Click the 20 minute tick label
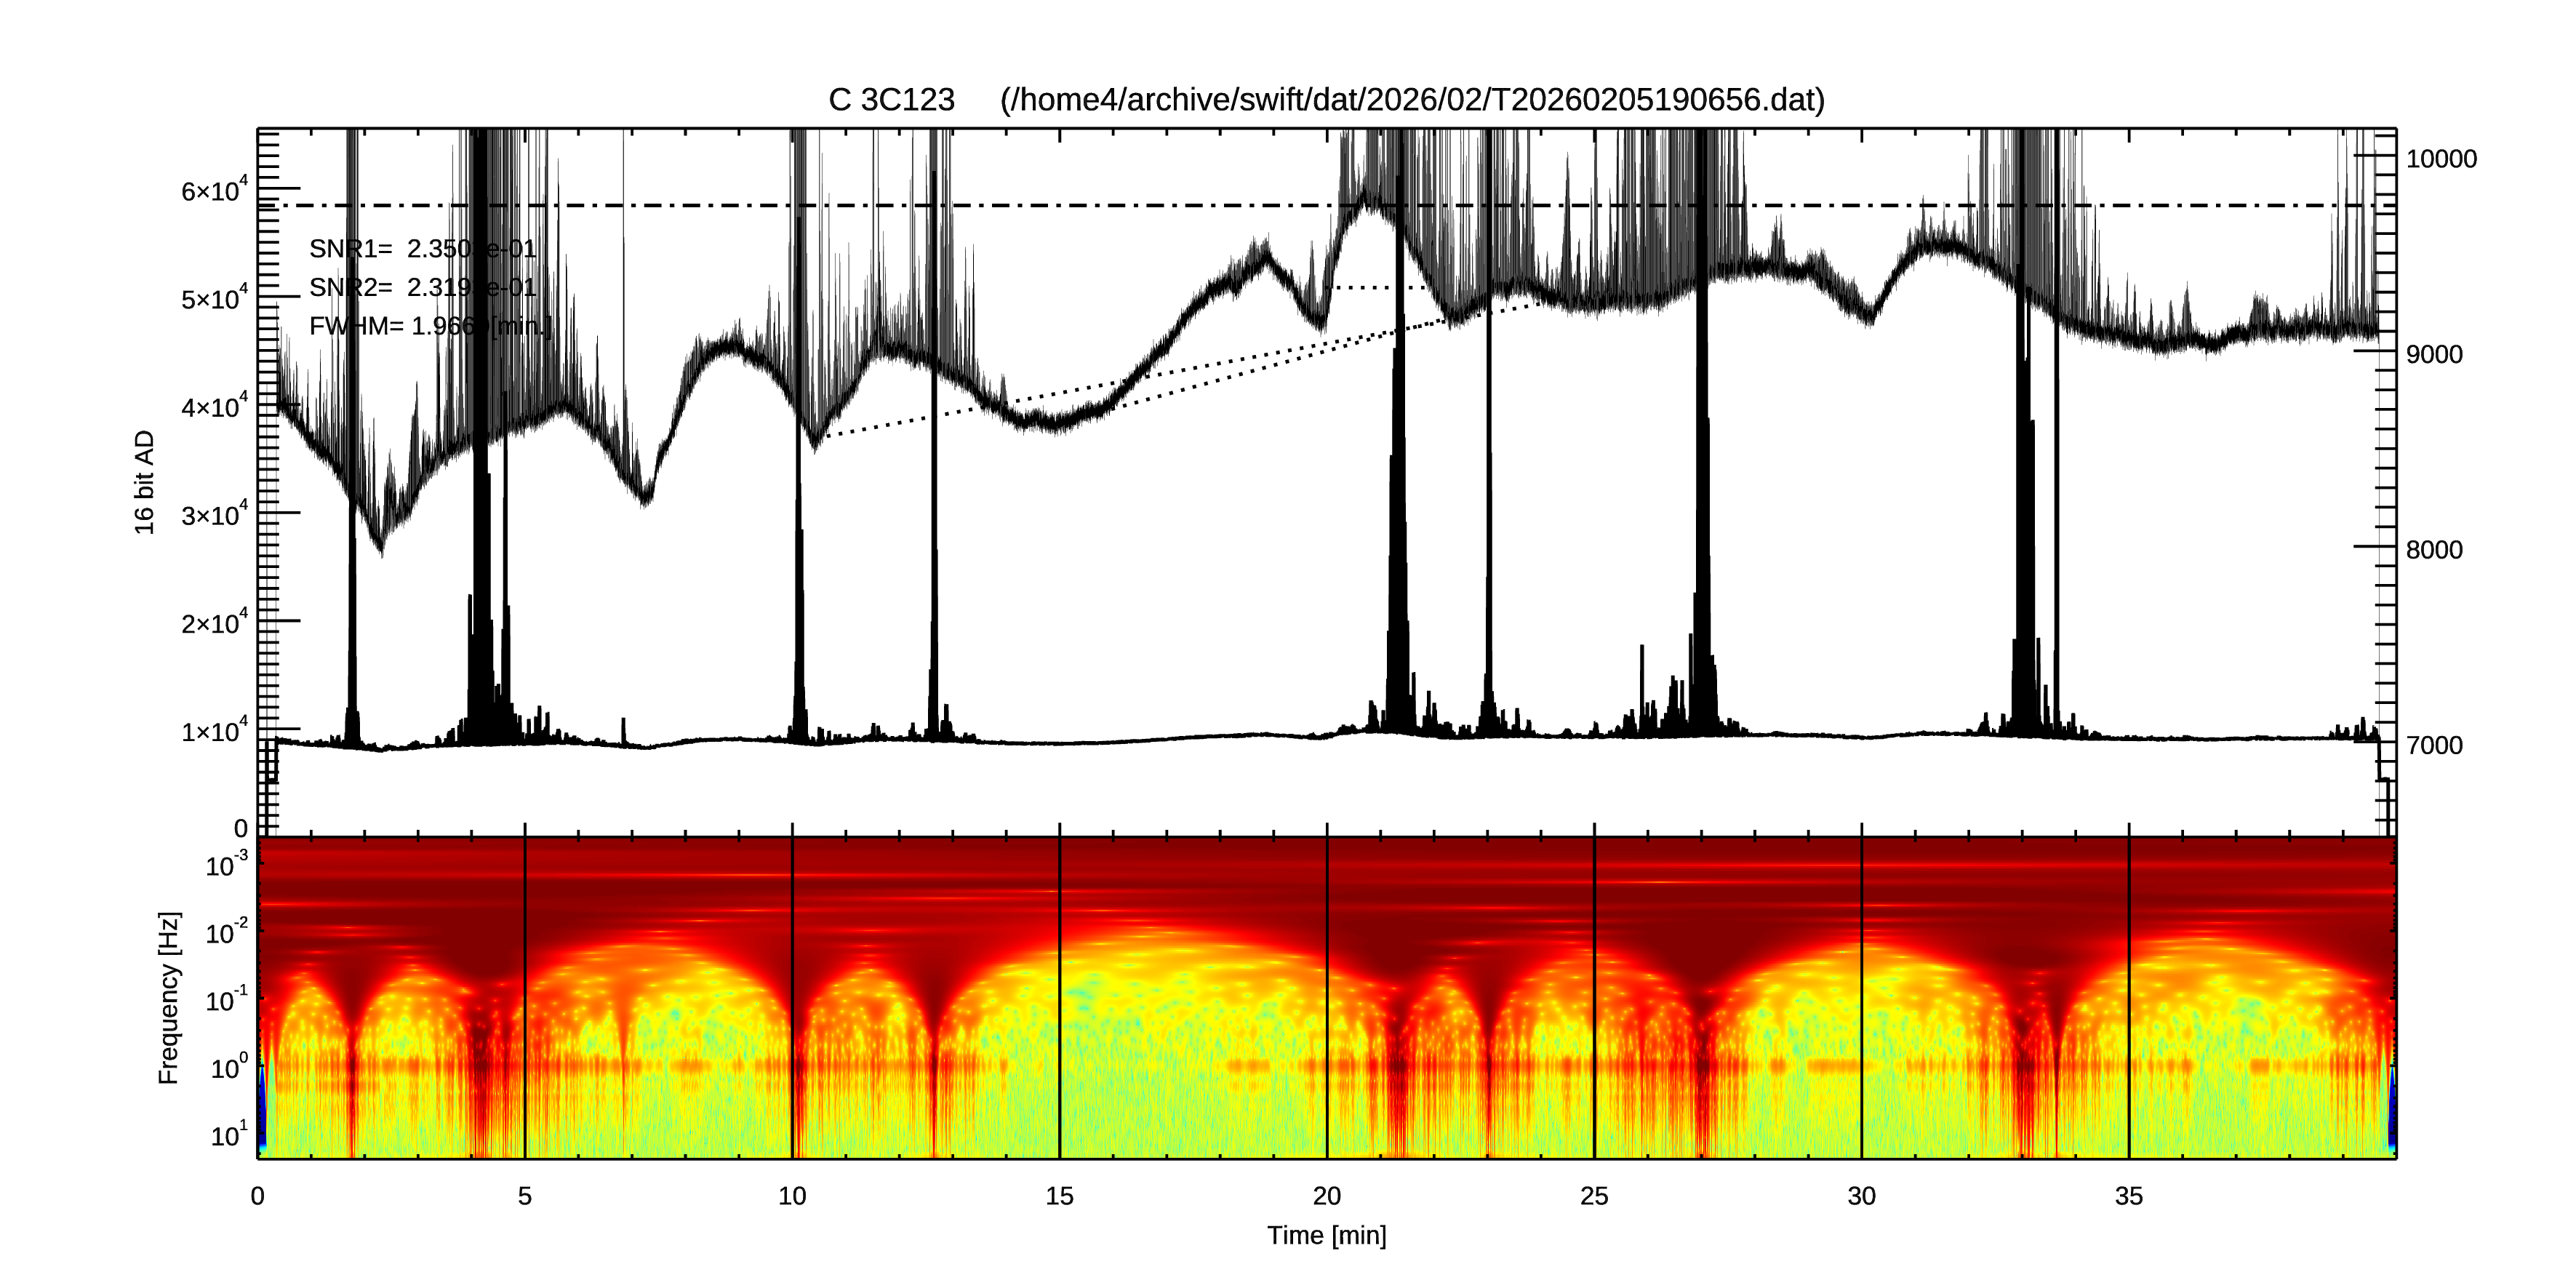This screenshot has height=1288, width=2576. [1326, 1196]
